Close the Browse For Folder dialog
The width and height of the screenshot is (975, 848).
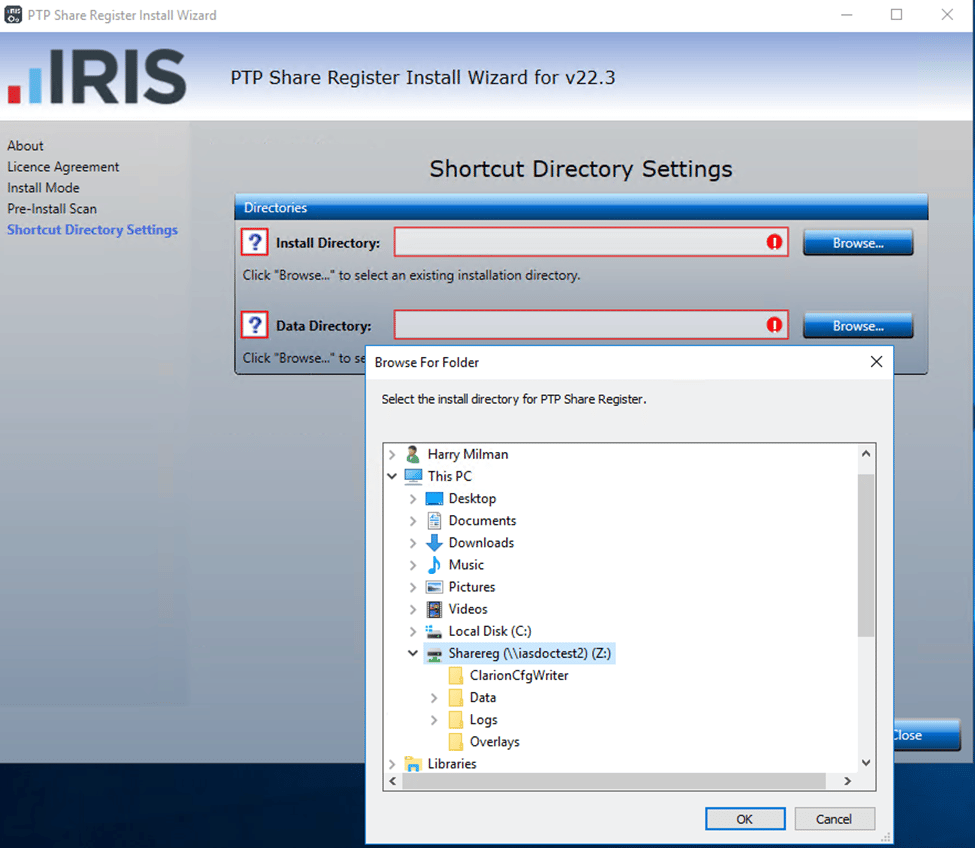pos(876,362)
